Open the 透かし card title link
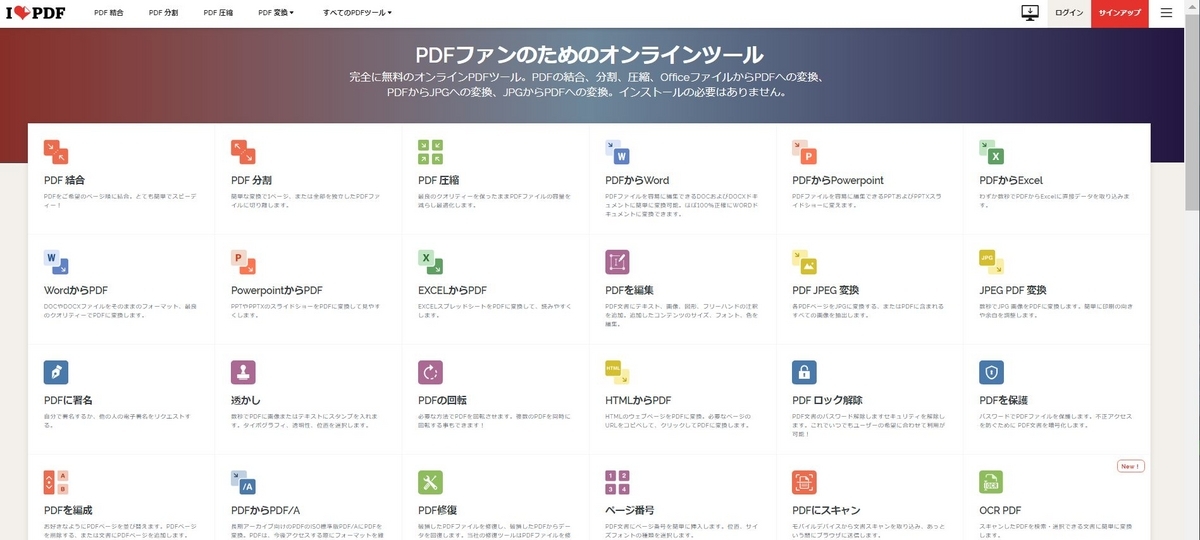 click(x=245, y=401)
